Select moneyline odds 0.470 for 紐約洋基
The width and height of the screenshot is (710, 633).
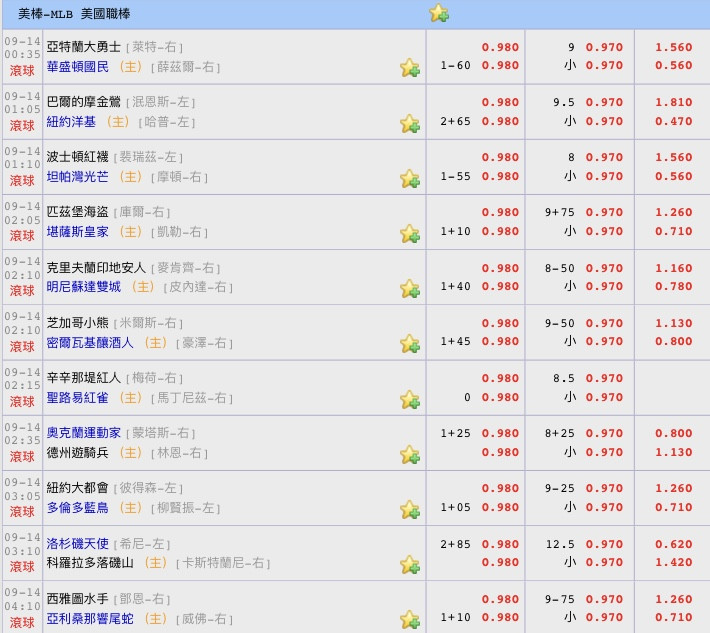point(673,121)
